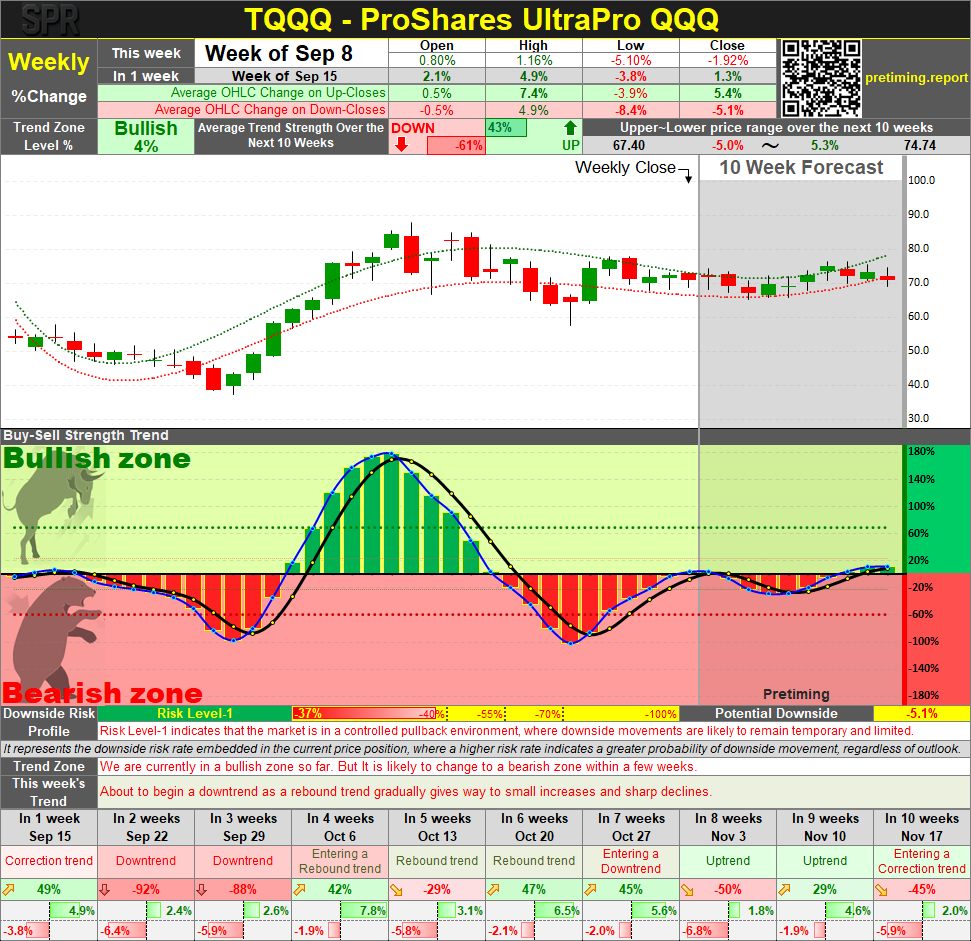Click the Up-Closes average High value 7.4%
971x941 pixels.
coord(533,93)
